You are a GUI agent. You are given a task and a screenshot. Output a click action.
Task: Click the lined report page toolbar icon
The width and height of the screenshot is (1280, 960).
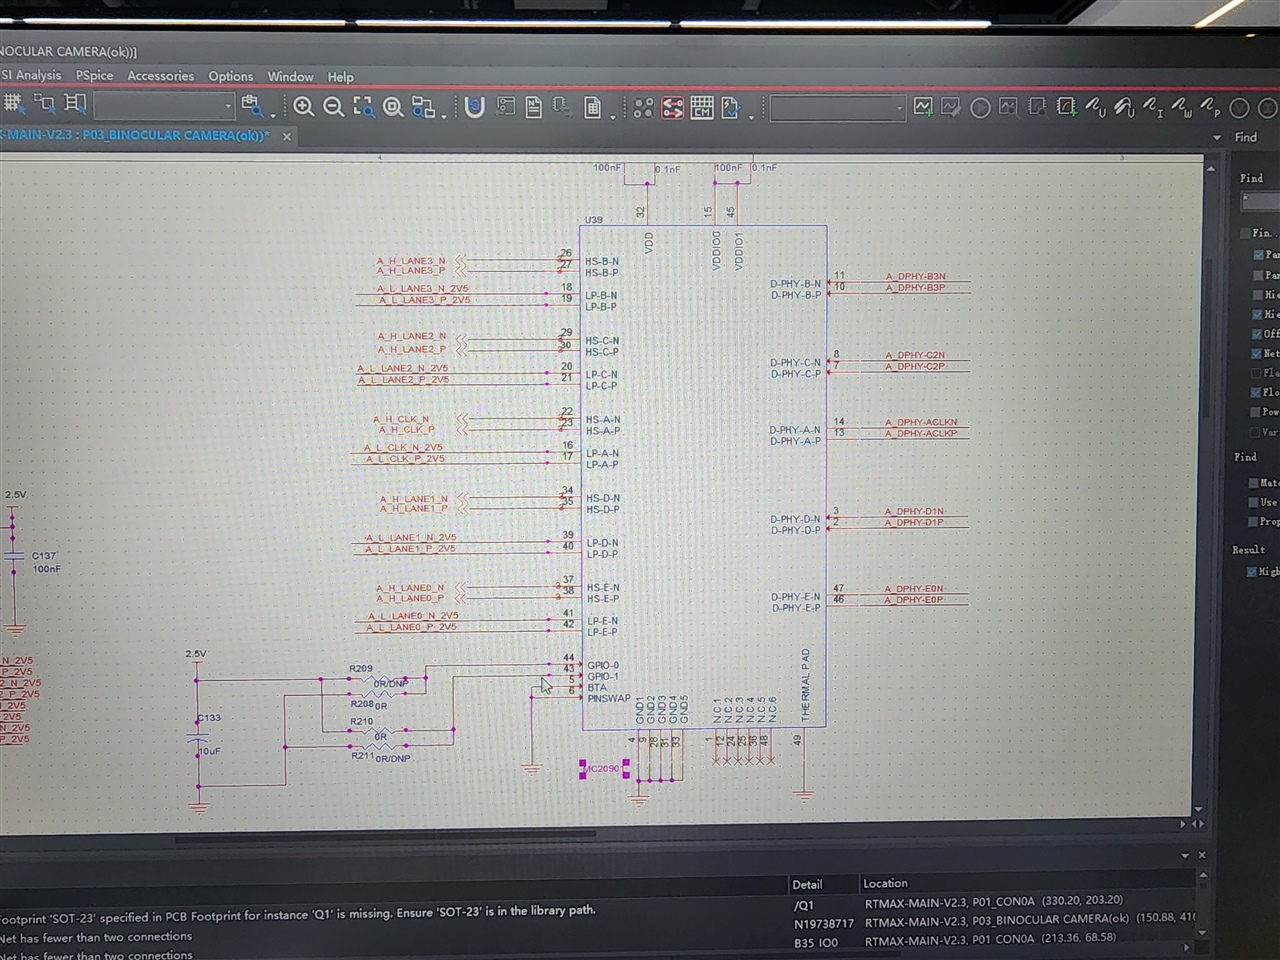coord(593,107)
